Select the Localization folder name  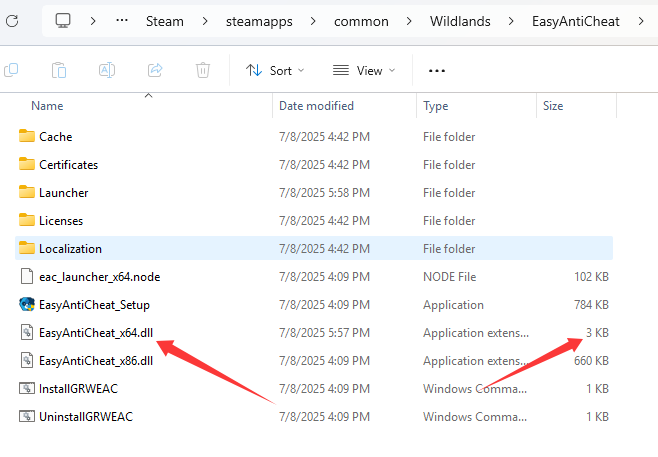tap(70, 249)
